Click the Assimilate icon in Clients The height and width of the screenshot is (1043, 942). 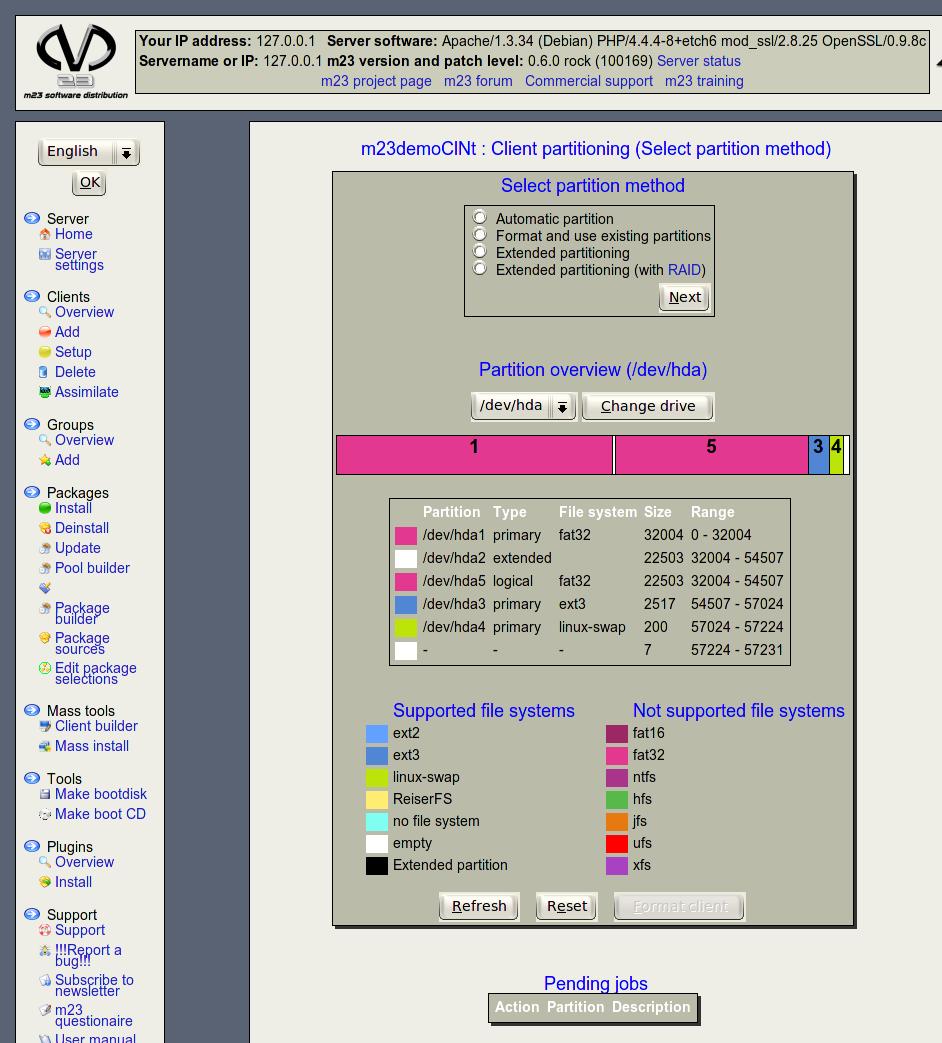coord(45,392)
